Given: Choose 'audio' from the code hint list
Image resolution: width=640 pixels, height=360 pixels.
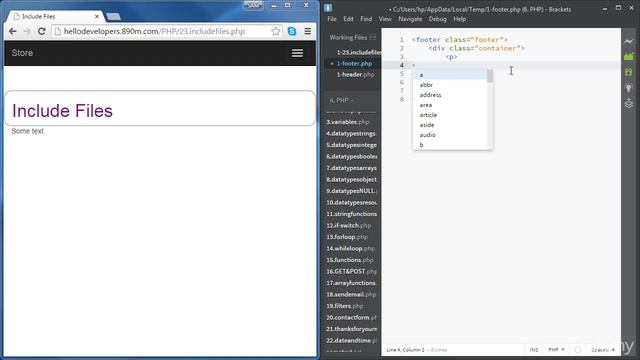Looking at the screenshot, I should (450, 135).
